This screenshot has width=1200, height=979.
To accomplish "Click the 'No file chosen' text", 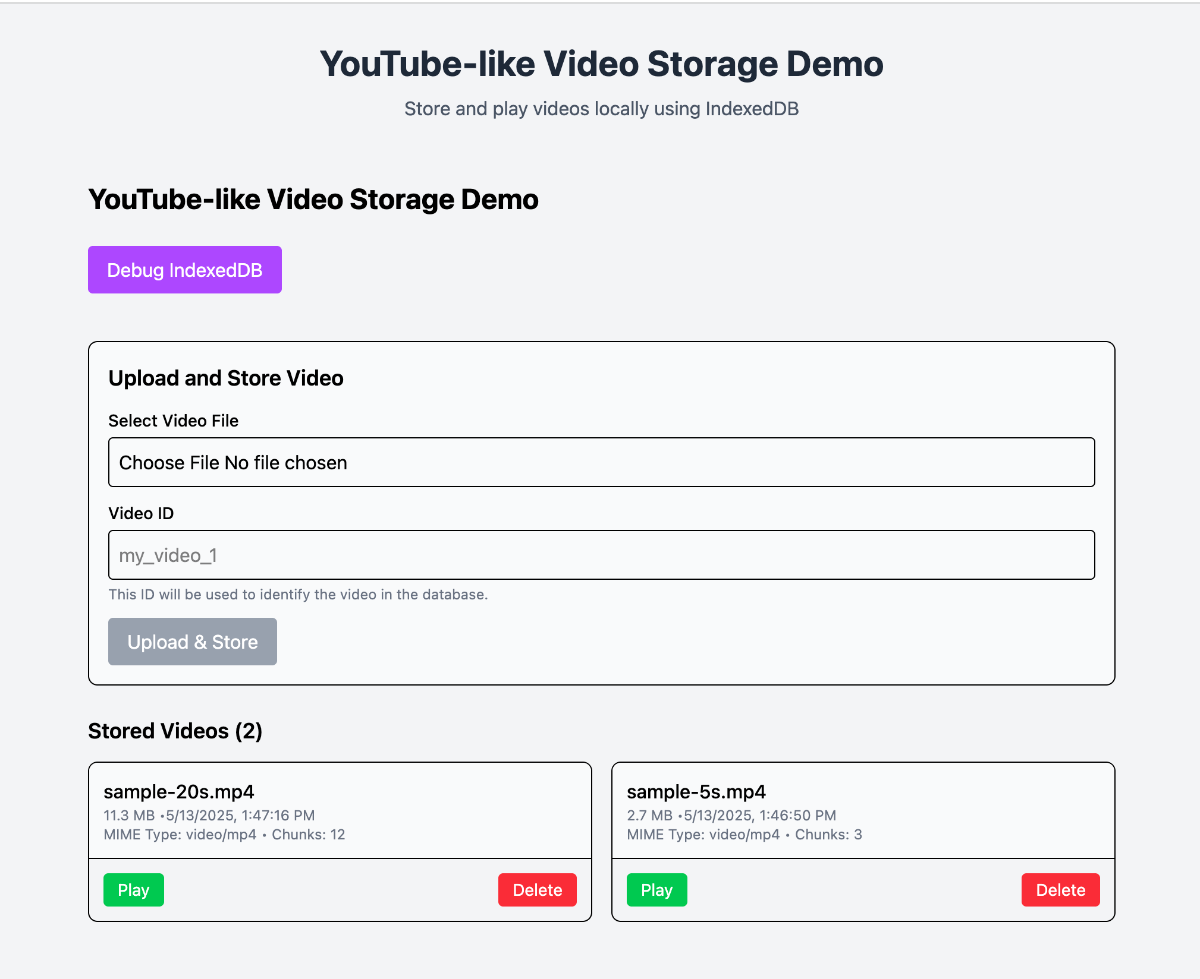I will [x=286, y=463].
